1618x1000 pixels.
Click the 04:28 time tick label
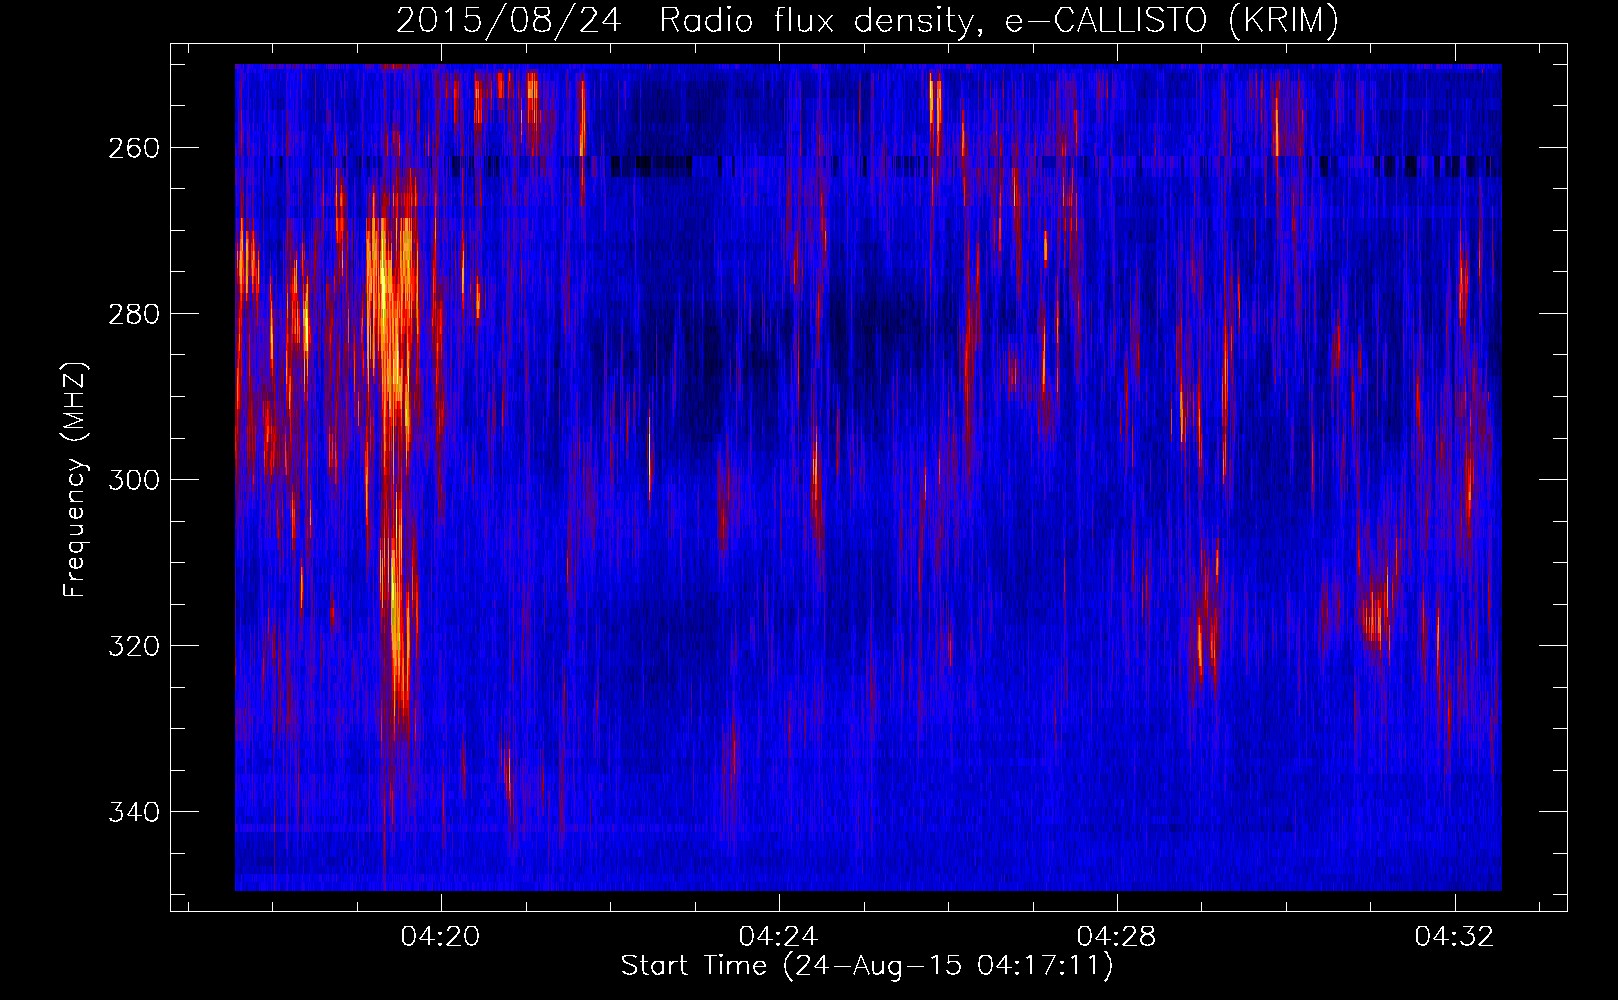[x=1117, y=937]
